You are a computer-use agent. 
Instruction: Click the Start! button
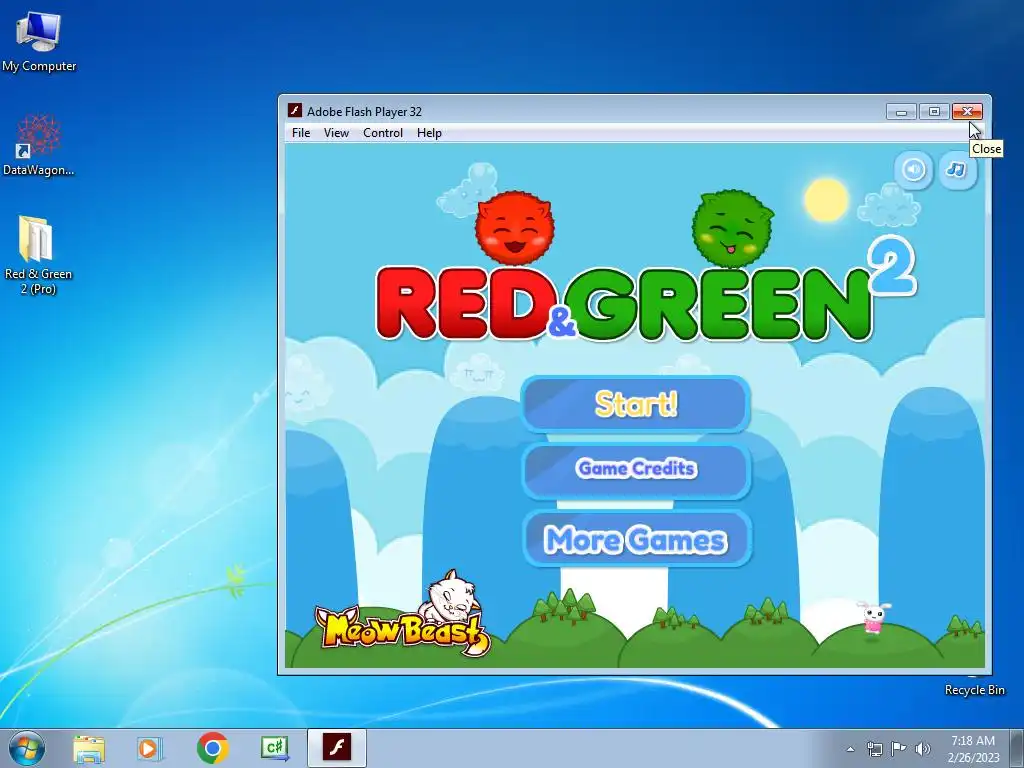coord(635,404)
